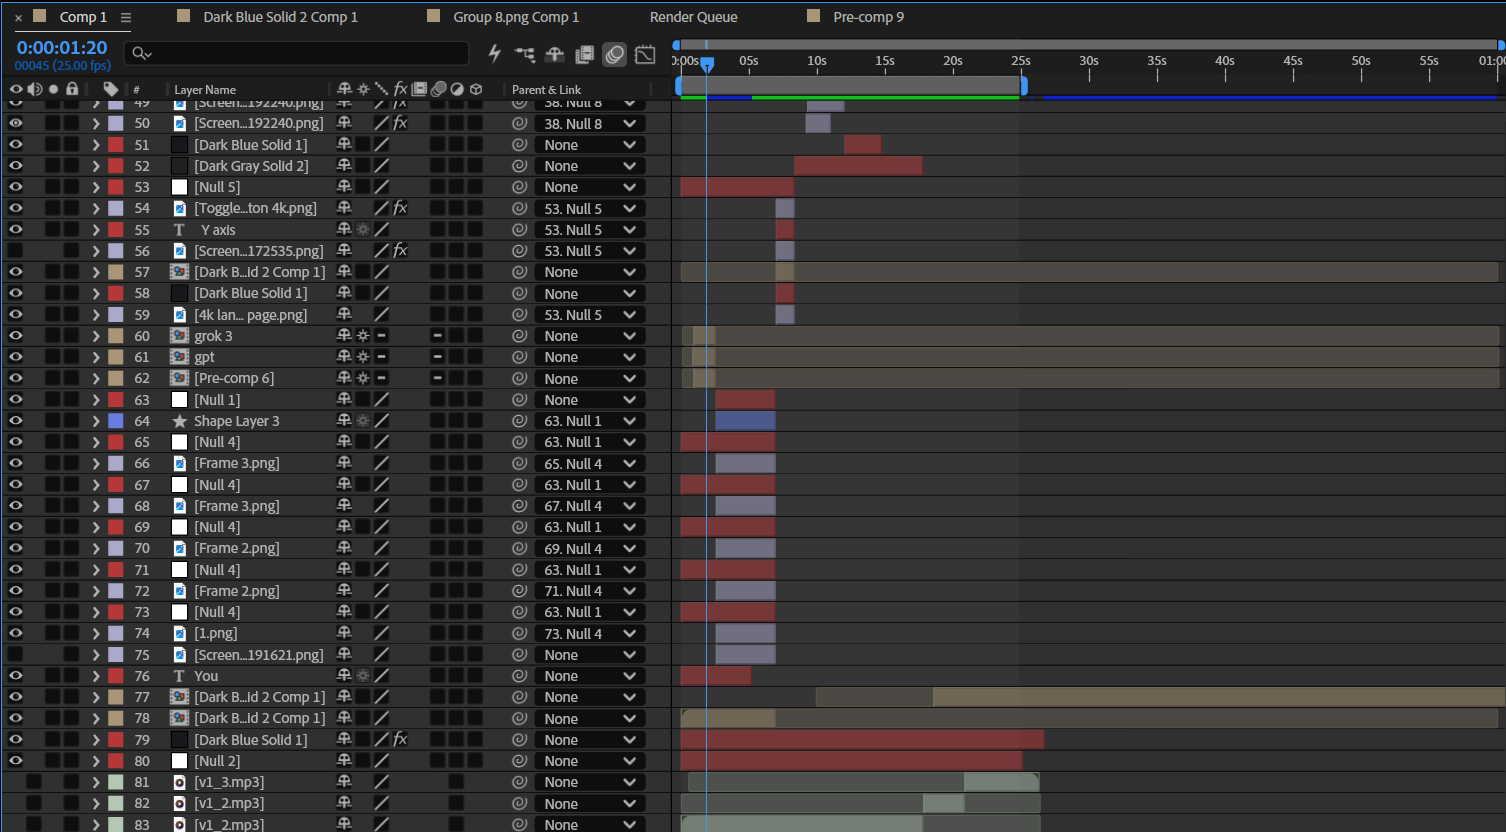Click the 10s mark on time ruler
The height and width of the screenshot is (832, 1506).
[817, 61]
